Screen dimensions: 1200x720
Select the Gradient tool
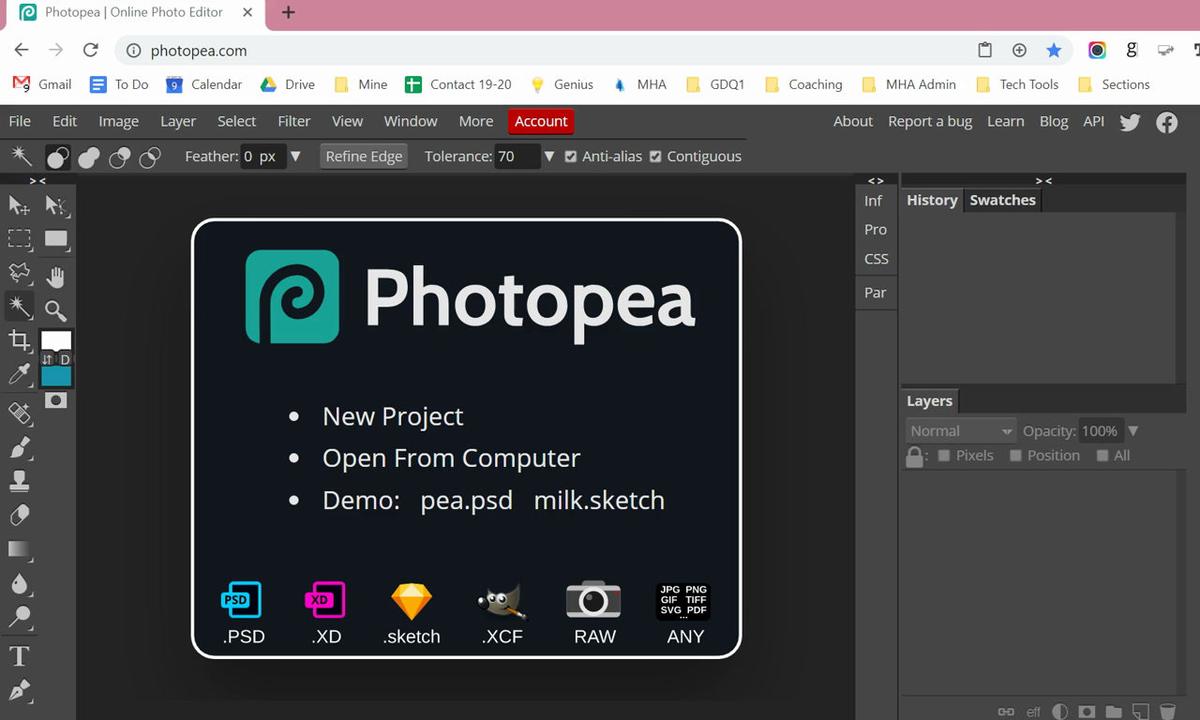19,550
